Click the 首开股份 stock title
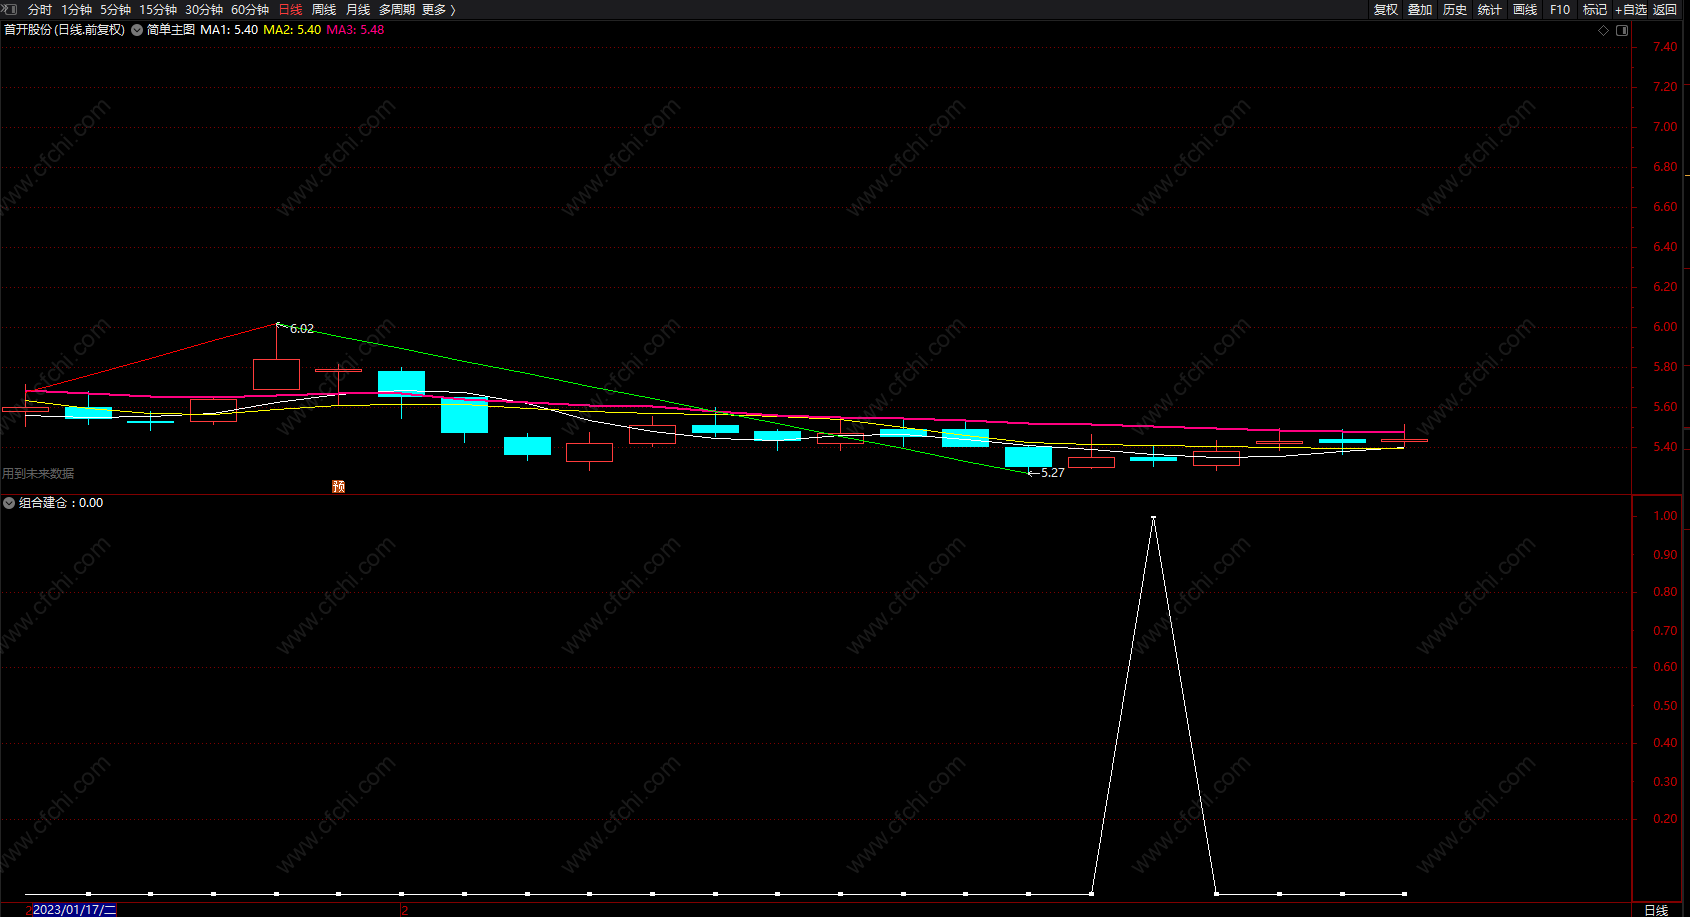 click(x=28, y=30)
